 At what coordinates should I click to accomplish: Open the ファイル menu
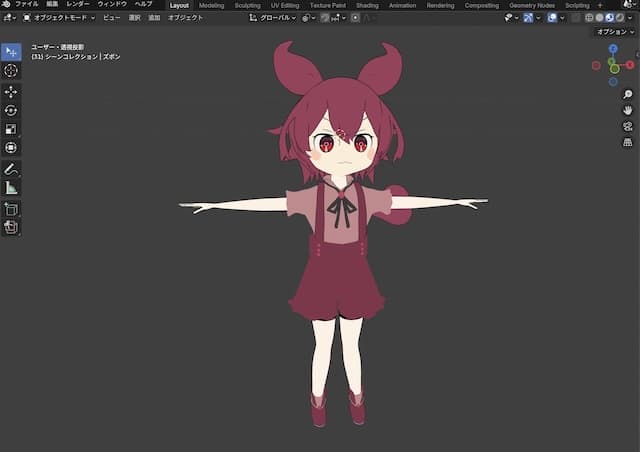(27, 5)
